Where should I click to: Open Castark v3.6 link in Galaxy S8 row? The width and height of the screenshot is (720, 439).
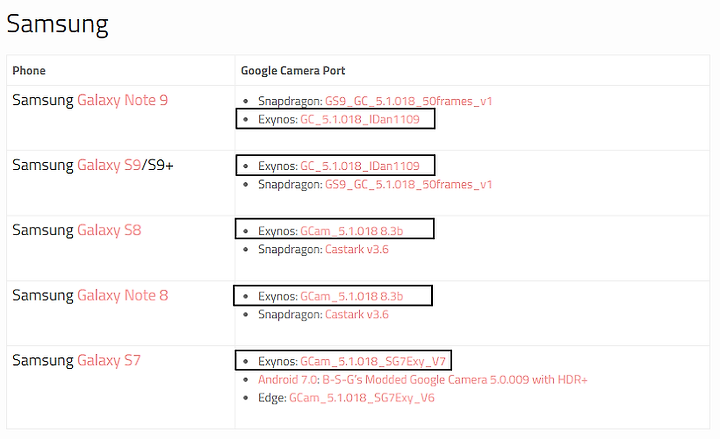pos(357,249)
